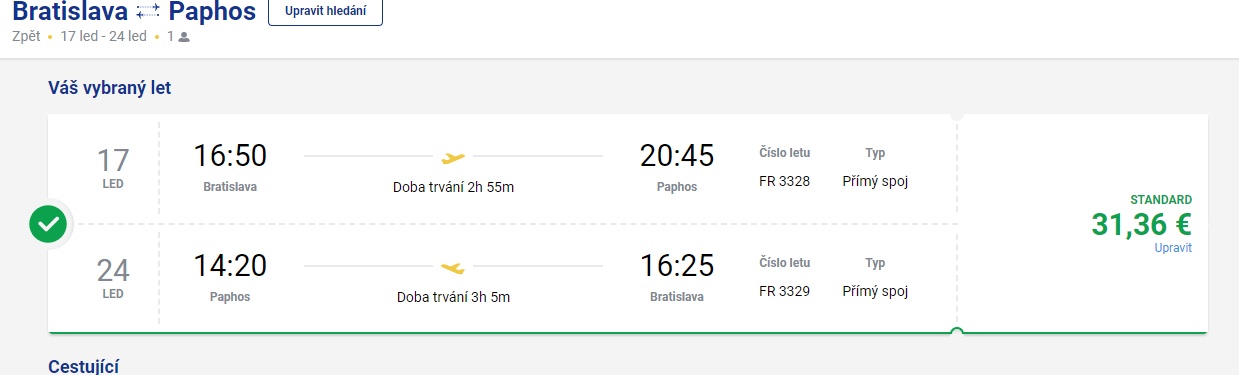The image size is (1239, 375).
Task: Click the 16:25 Bratislava arrival time
Action: [x=677, y=266]
